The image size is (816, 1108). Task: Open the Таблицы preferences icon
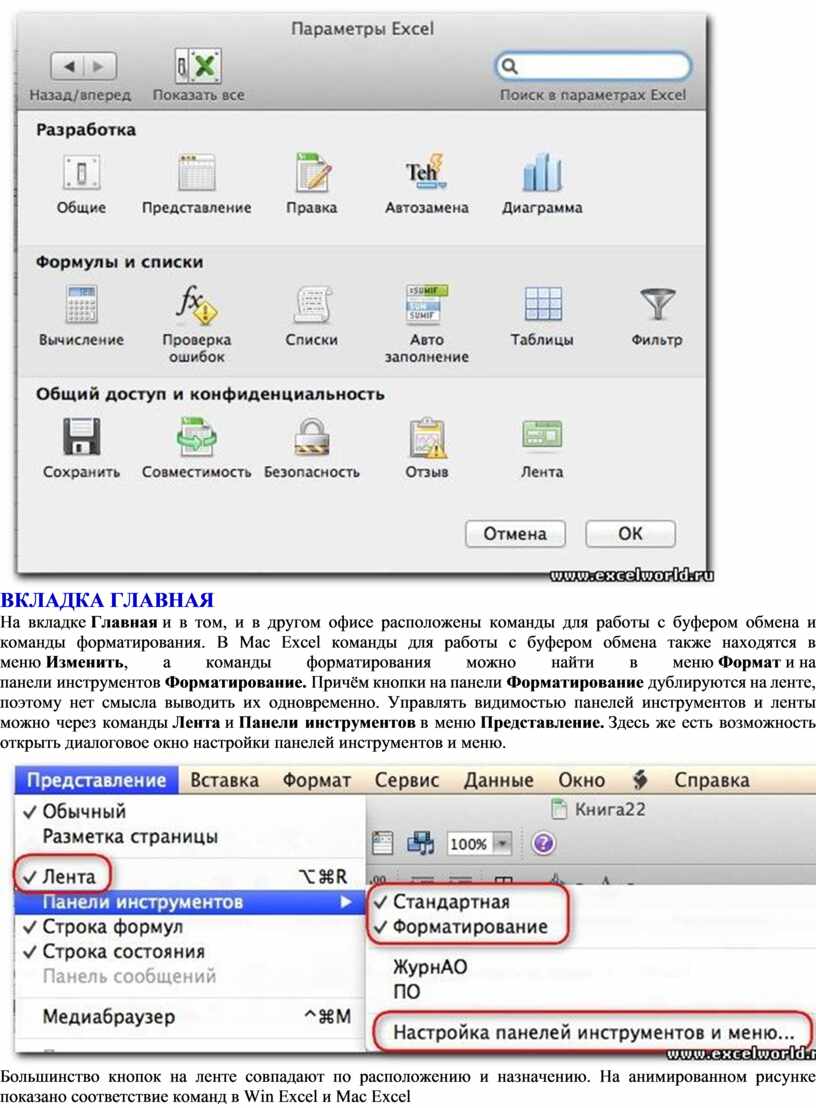tap(543, 305)
